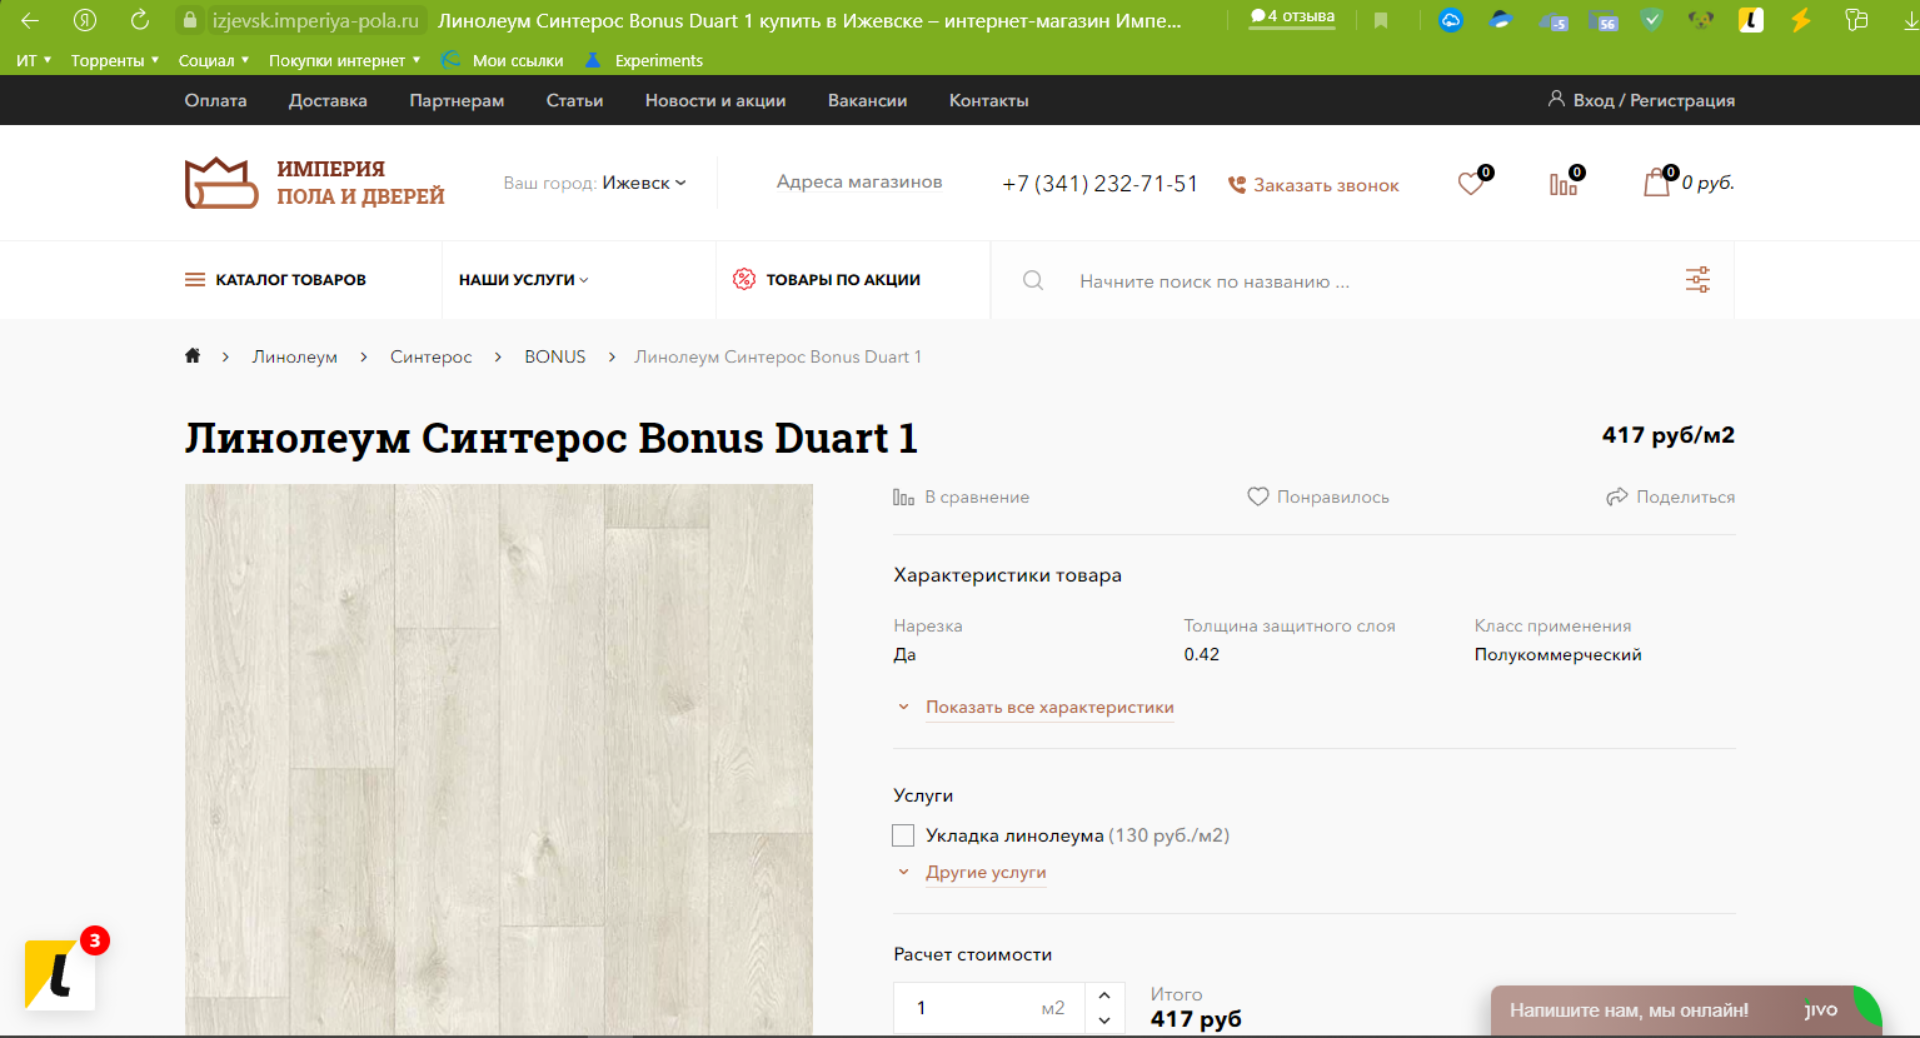Open the Мои ссылки bookmark
Image resolution: width=1920 pixels, height=1038 pixels.
pos(503,61)
